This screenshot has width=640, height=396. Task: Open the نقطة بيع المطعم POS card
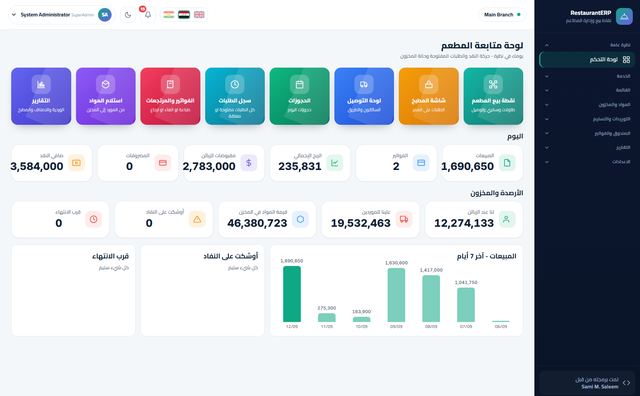493,96
